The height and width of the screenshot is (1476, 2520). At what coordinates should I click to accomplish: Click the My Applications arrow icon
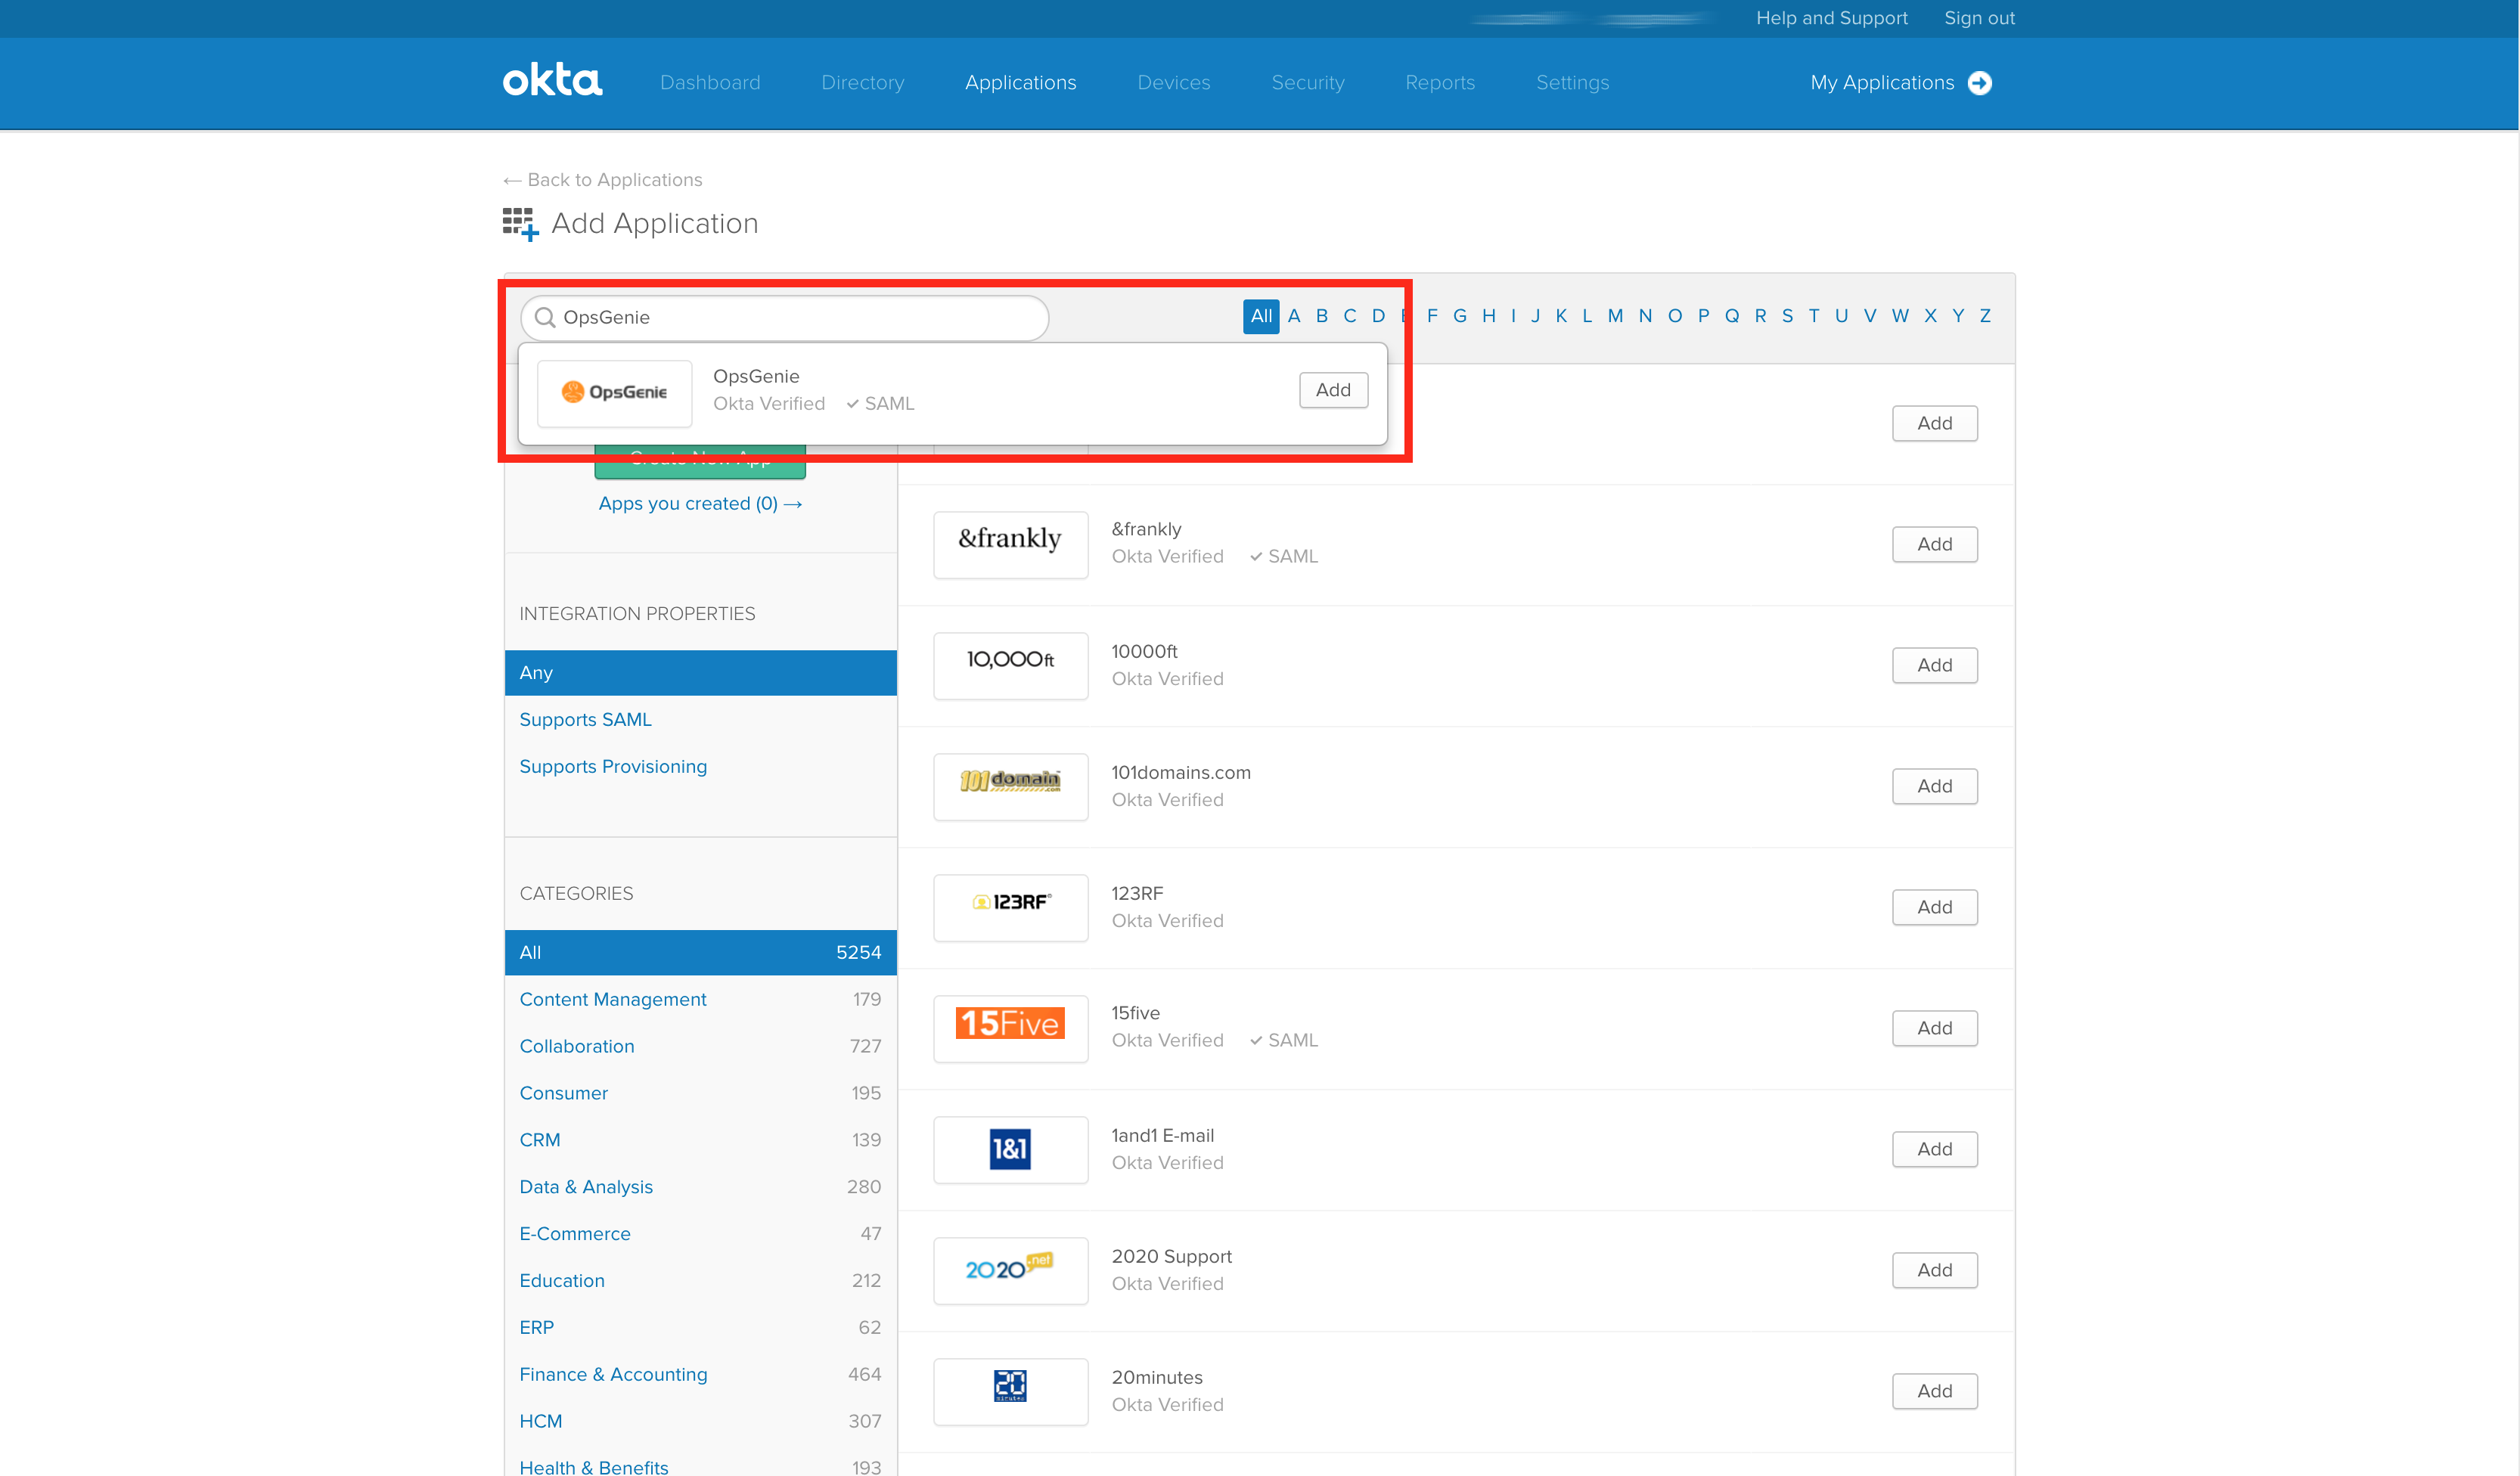pos(1979,83)
